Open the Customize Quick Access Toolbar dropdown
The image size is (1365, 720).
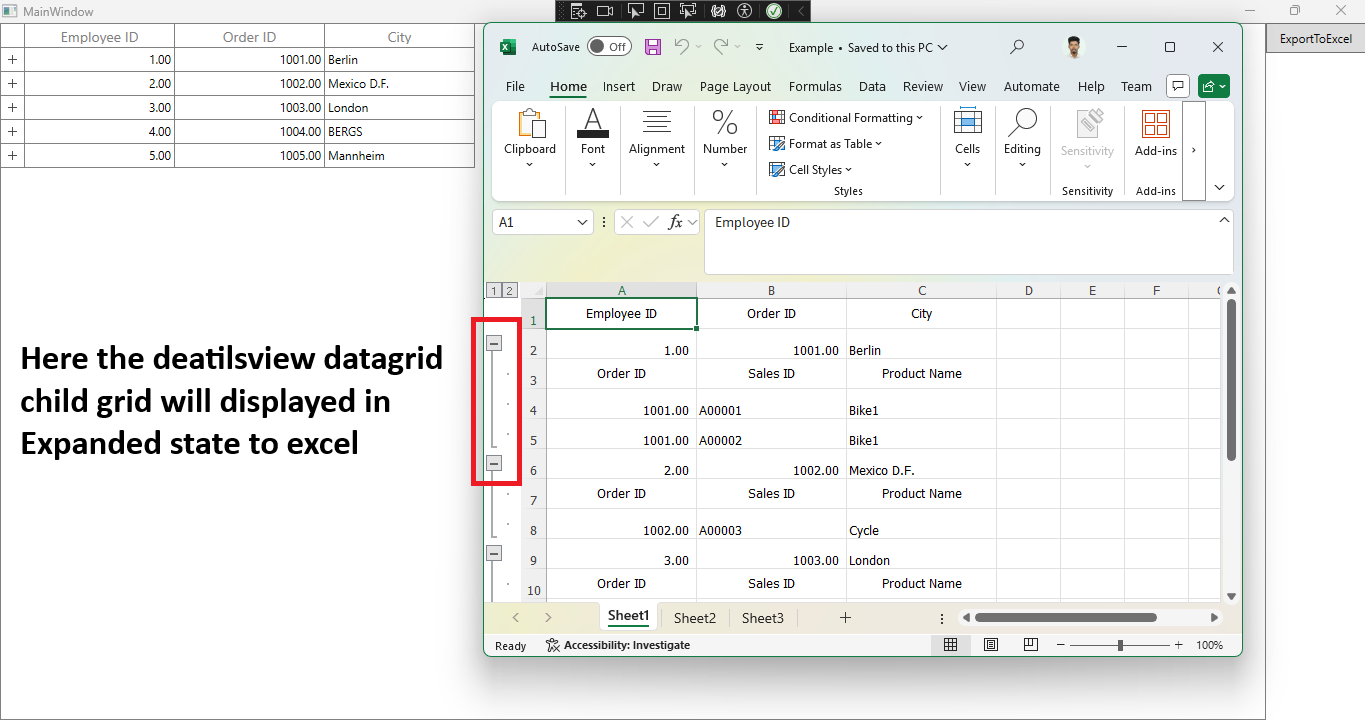(x=759, y=47)
